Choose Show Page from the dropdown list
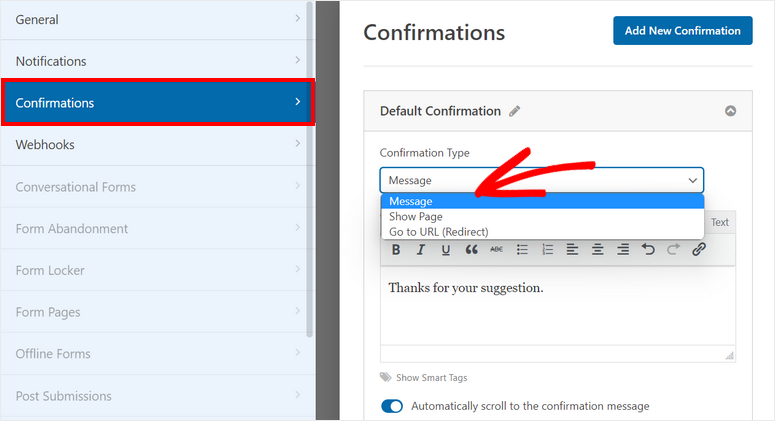The height and width of the screenshot is (421, 775). tap(416, 216)
